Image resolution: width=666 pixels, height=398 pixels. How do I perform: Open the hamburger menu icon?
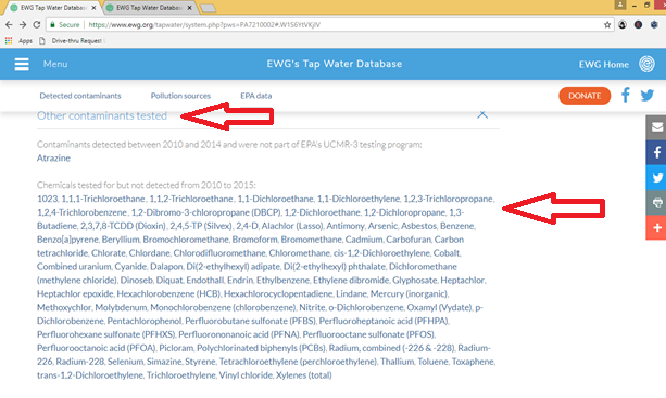pyautogui.click(x=21, y=64)
